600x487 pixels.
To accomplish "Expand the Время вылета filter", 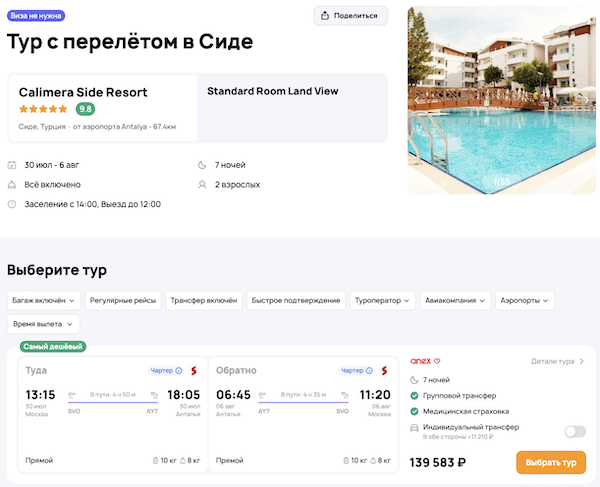I will pyautogui.click(x=43, y=324).
